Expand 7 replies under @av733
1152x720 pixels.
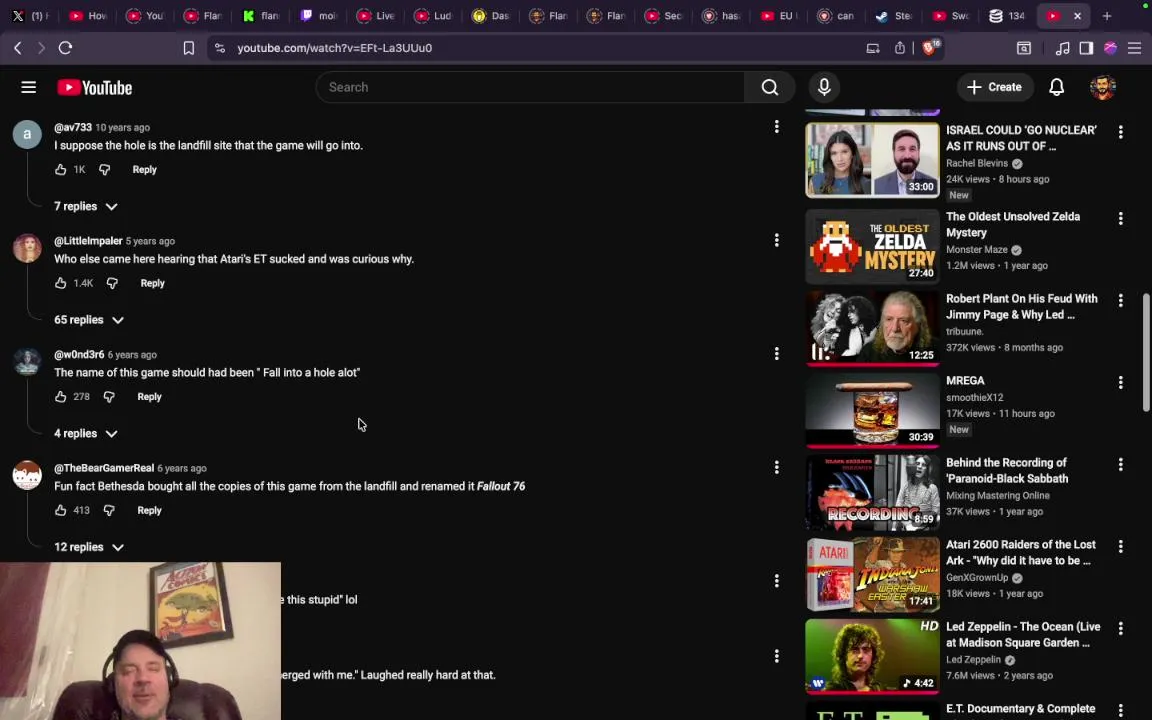click(85, 206)
